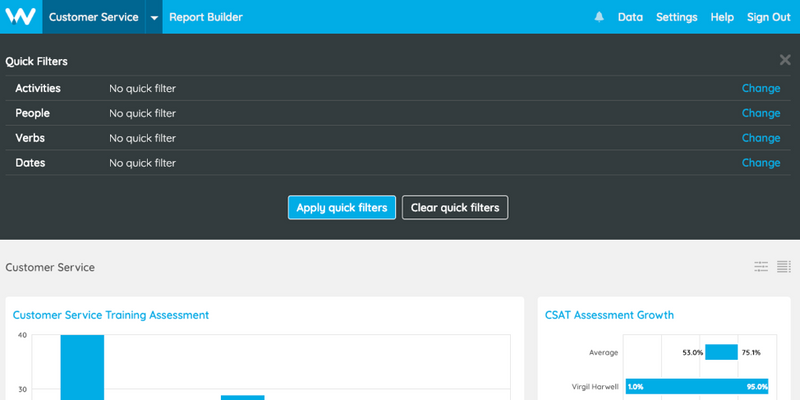The height and width of the screenshot is (400, 800).
Task: Open Customer Service Training Assessment report title
Action: click(111, 315)
